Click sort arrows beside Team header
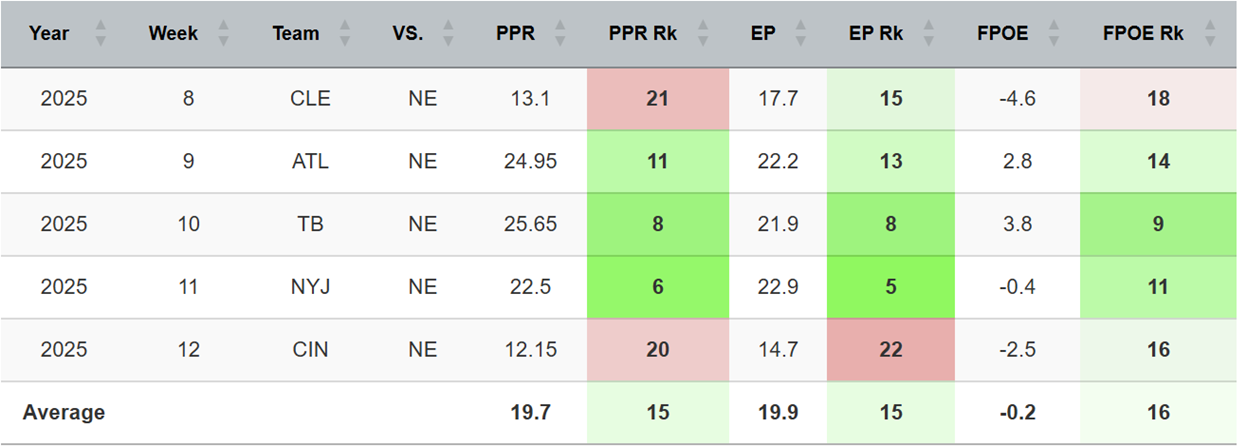The height and width of the screenshot is (448, 1247). [347, 34]
